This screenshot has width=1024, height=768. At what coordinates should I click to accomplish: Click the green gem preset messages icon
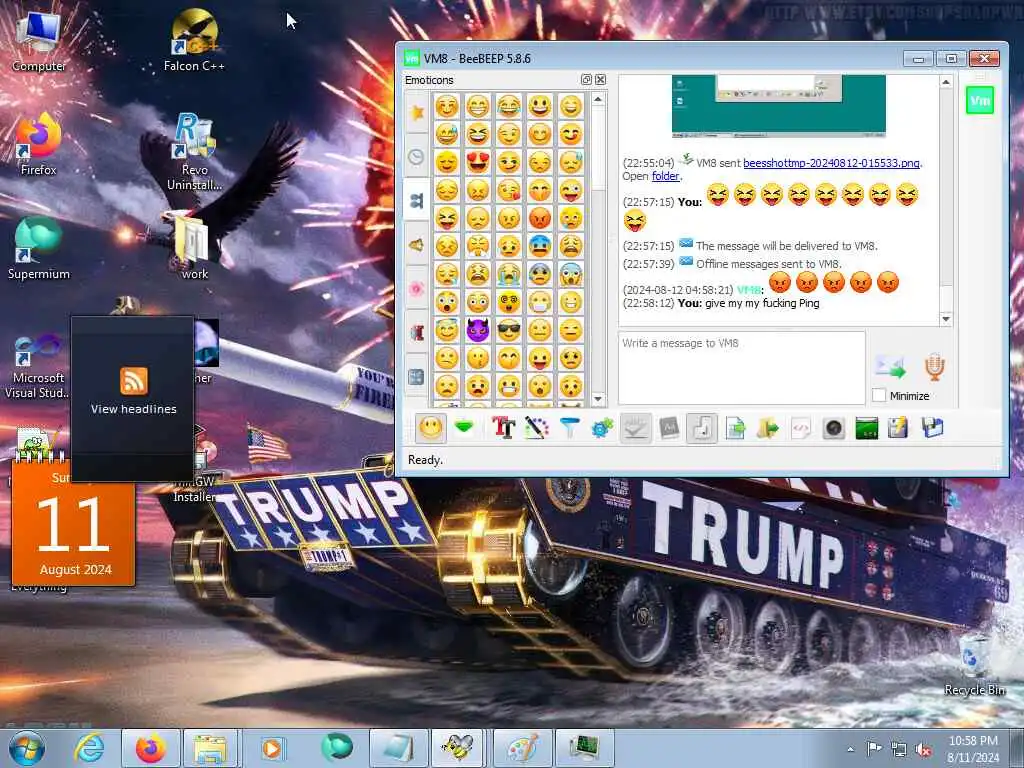click(x=464, y=428)
